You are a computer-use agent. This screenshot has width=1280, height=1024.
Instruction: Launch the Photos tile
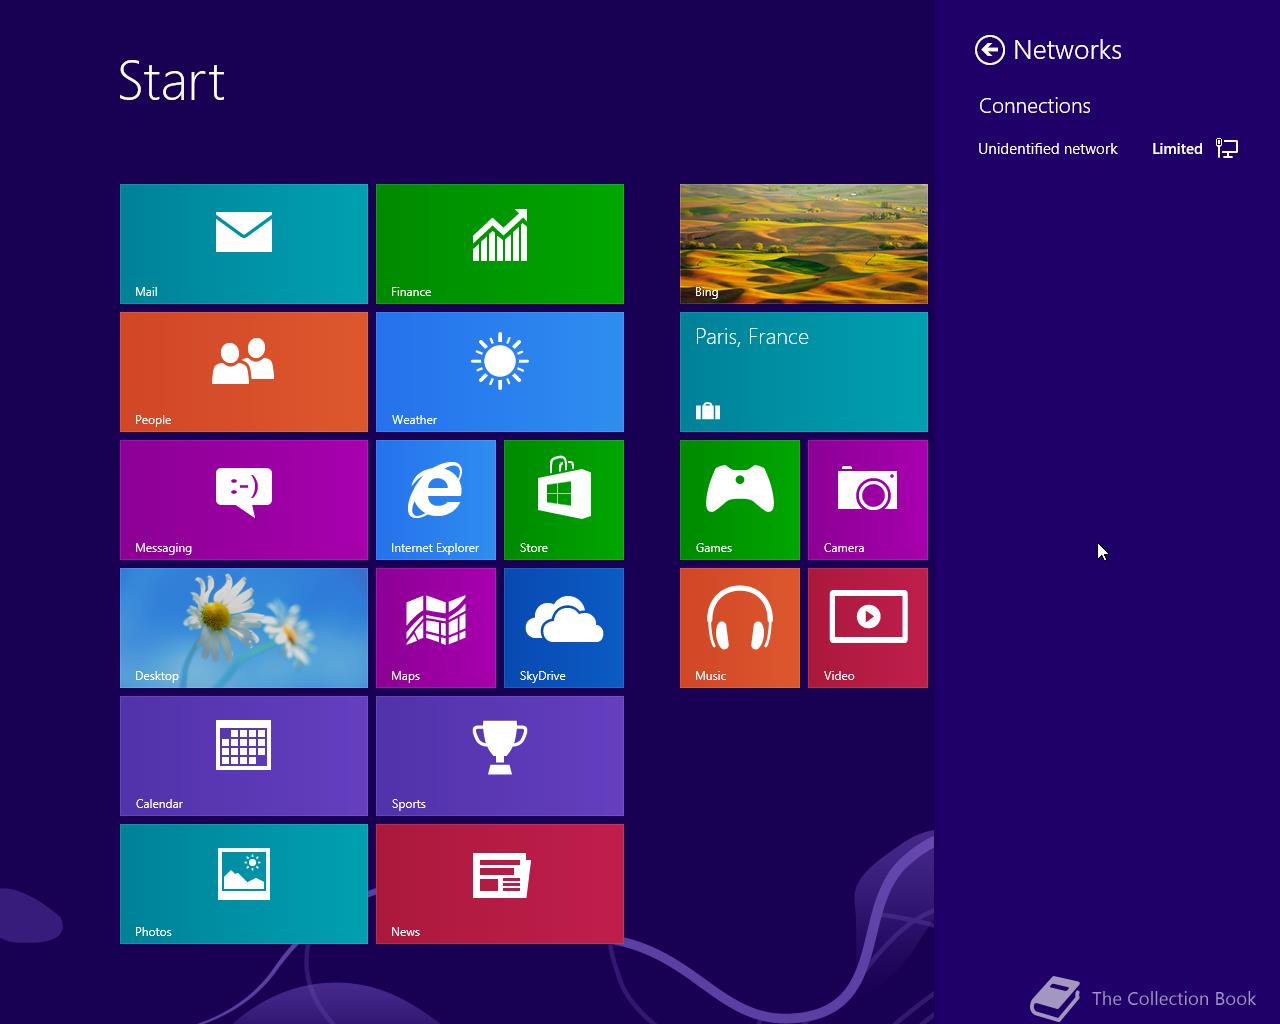pos(244,884)
